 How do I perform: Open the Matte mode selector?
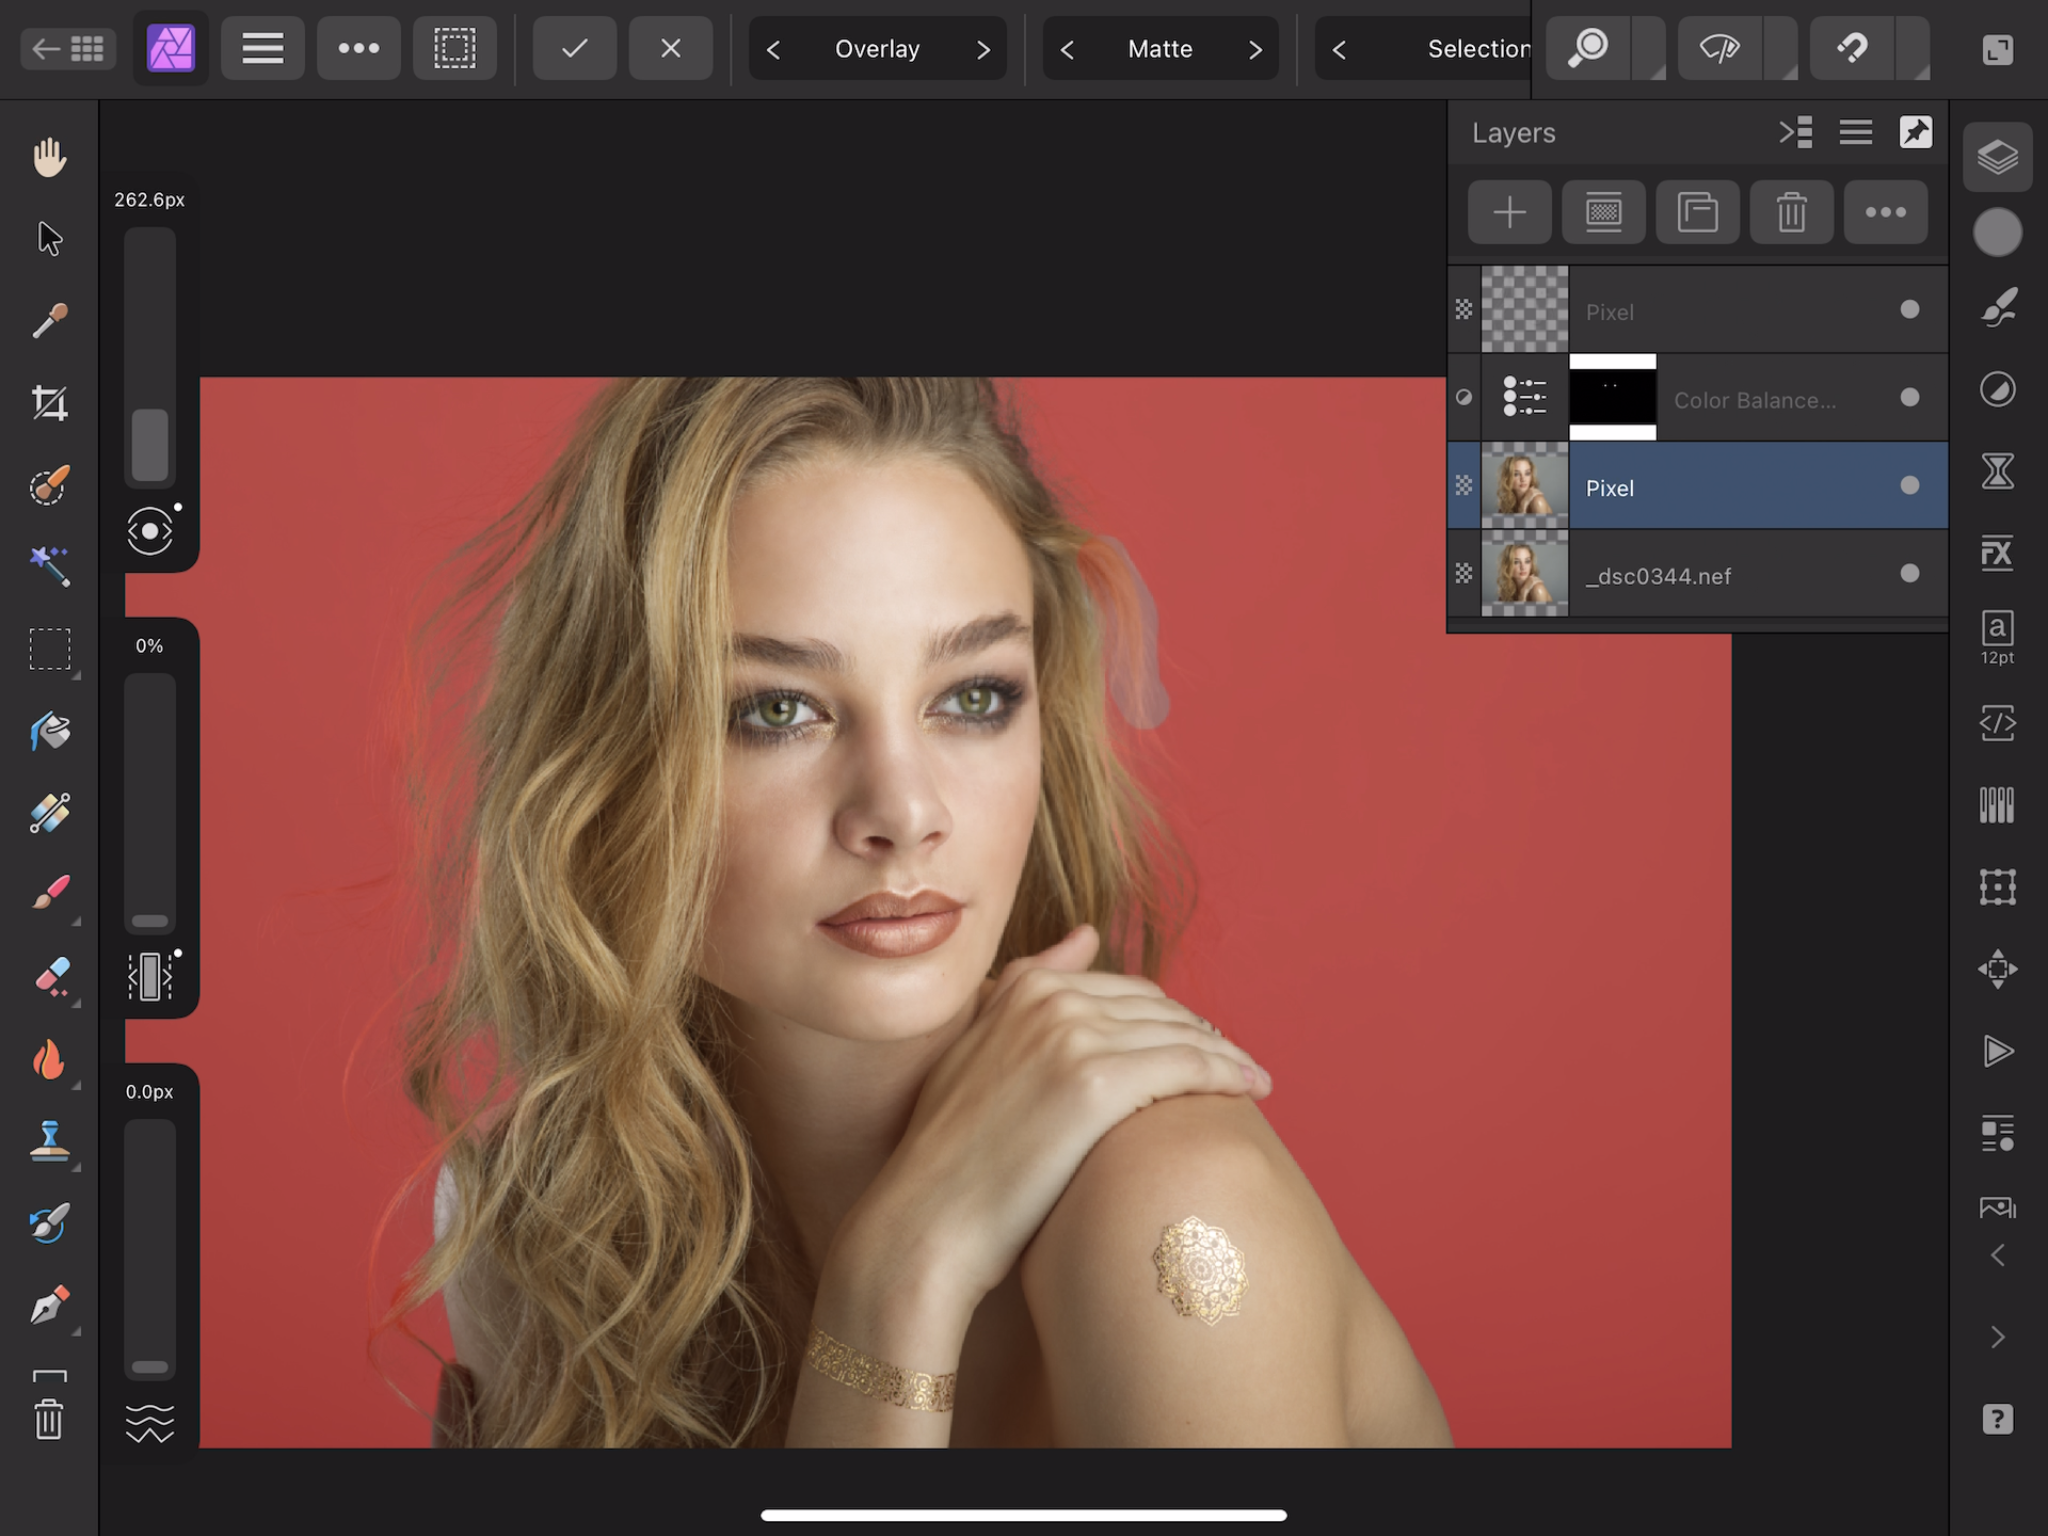pyautogui.click(x=1160, y=49)
